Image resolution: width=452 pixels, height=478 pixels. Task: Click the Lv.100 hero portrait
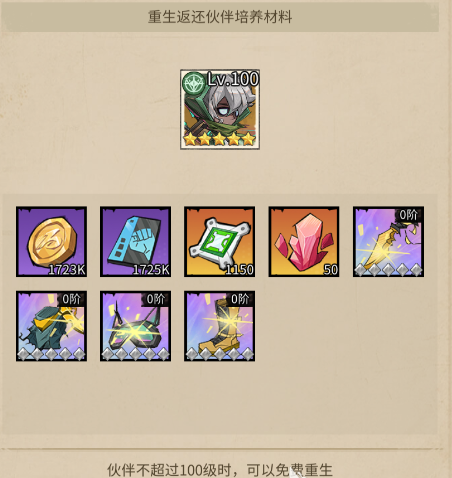point(220,109)
